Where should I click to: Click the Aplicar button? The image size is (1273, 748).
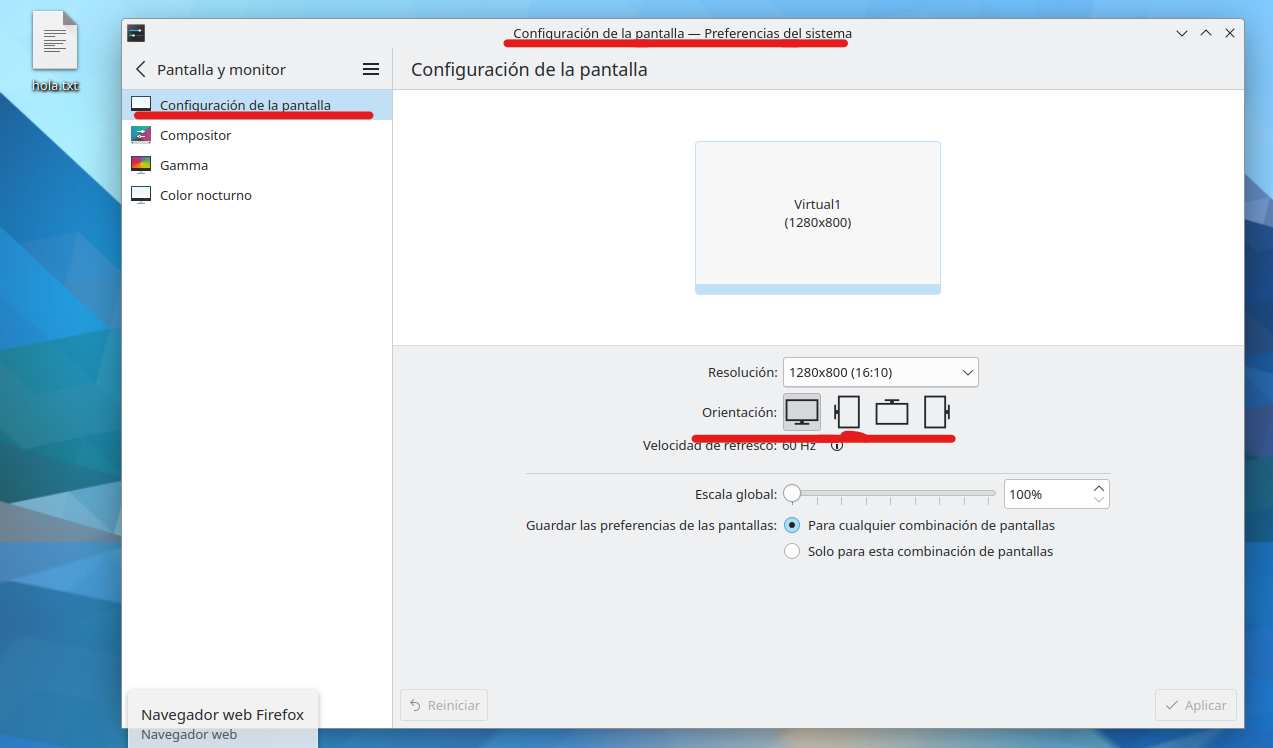point(1195,704)
